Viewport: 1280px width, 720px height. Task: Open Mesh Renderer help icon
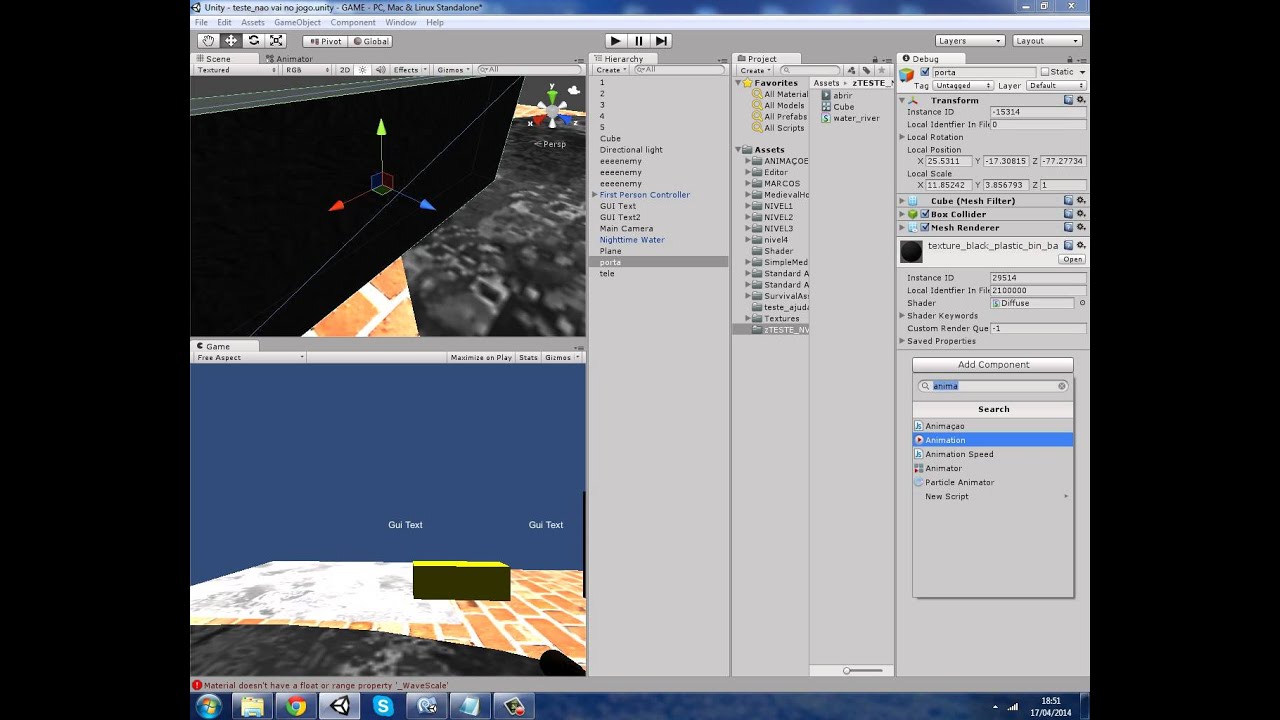[x=1069, y=227]
